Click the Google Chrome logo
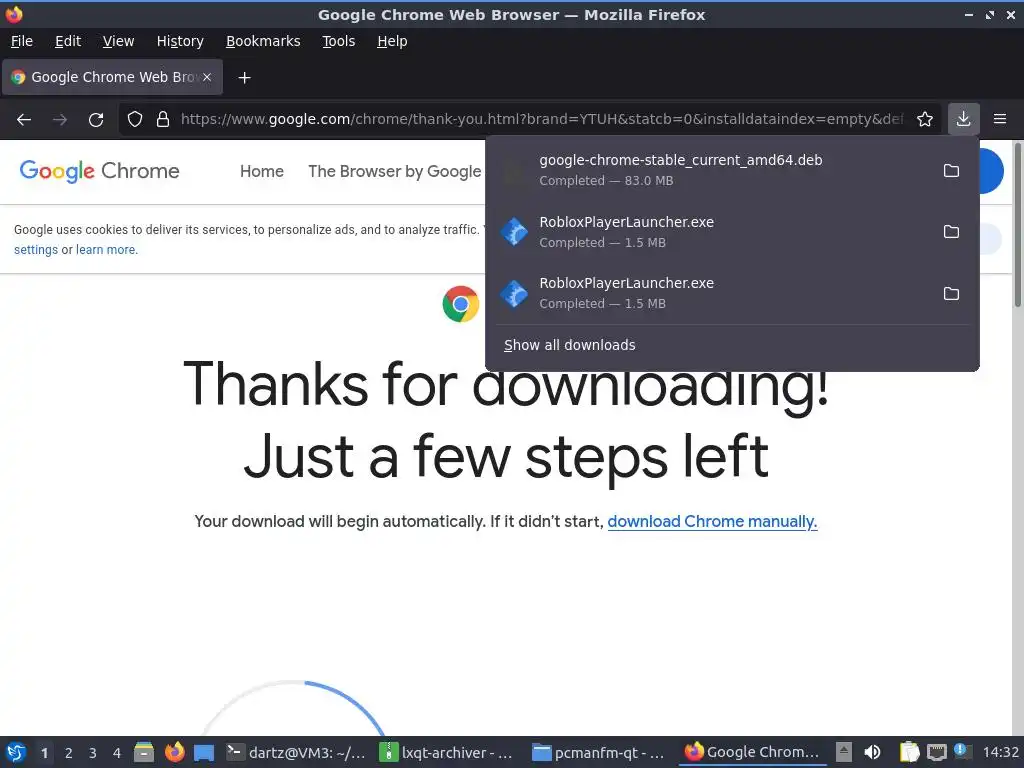 pyautogui.click(x=99, y=171)
